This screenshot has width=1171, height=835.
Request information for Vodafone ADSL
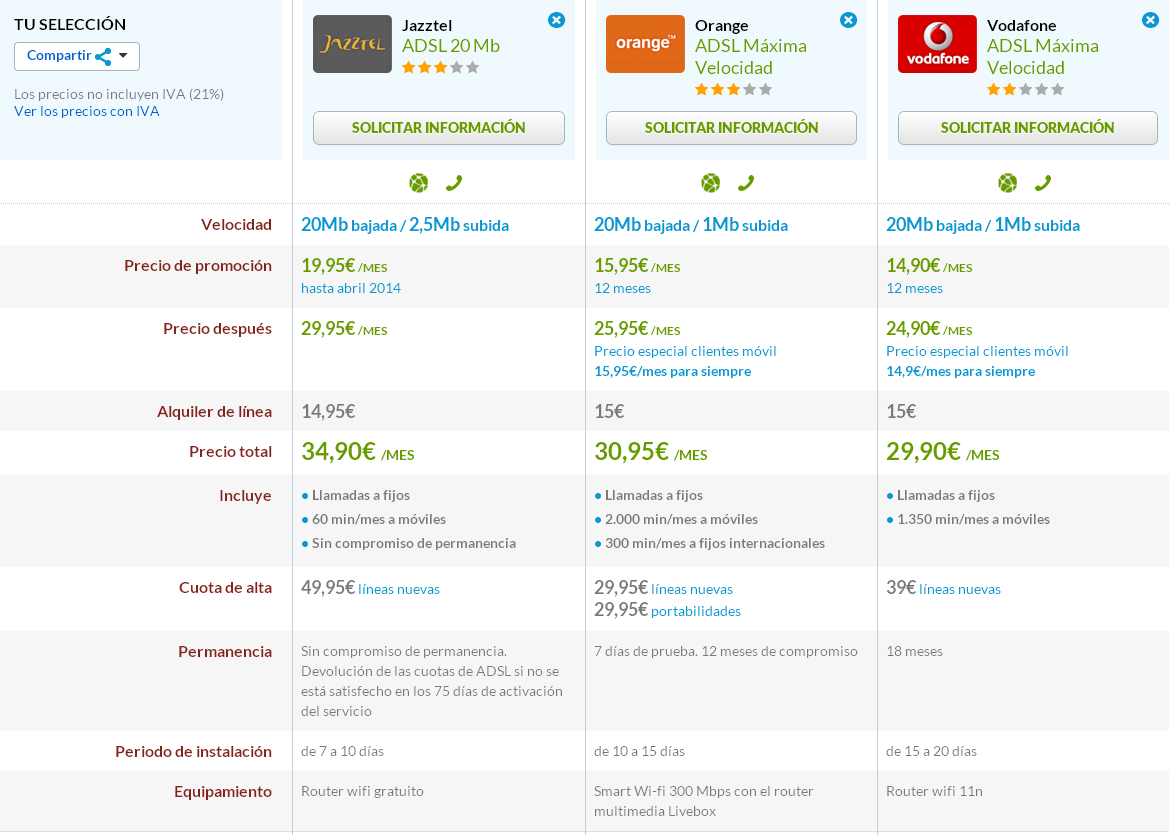(x=1028, y=128)
